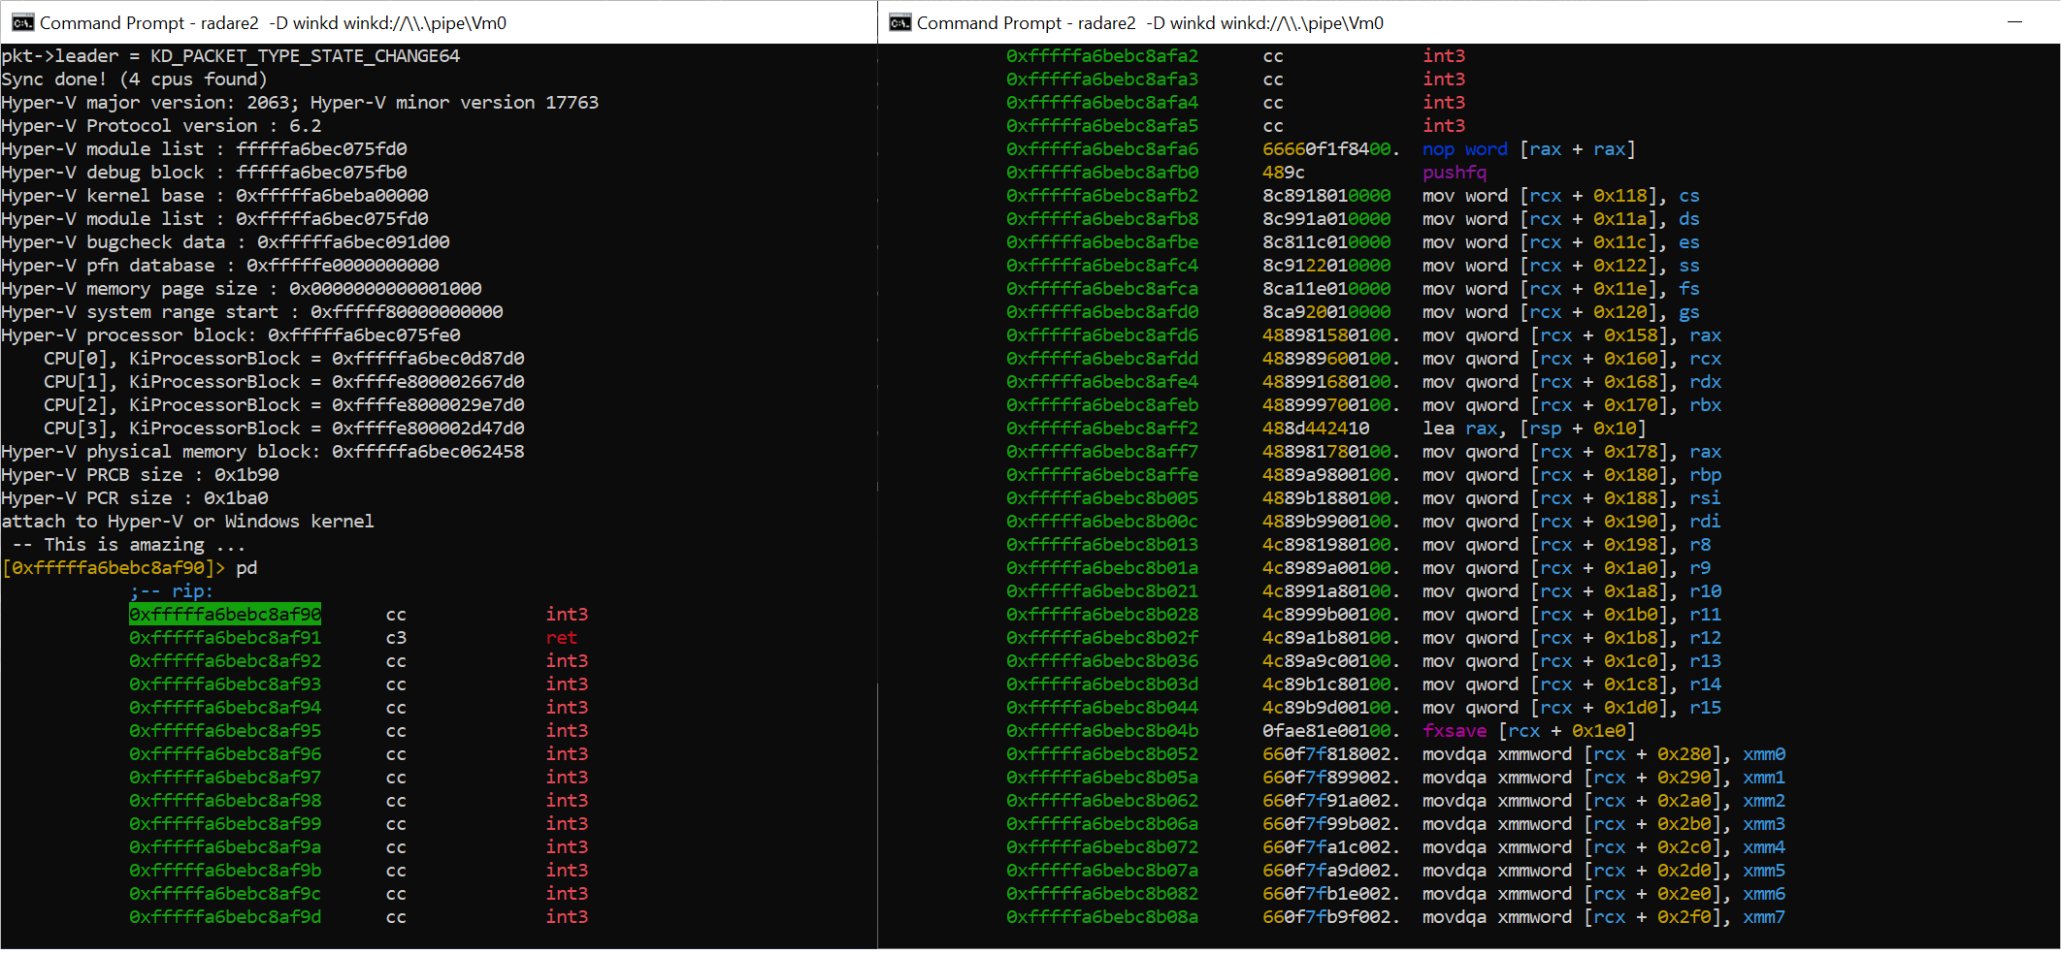This screenshot has height=955, width=2061.
Task: Click the 'Hyper-V kernel base' line
Action: (x=215, y=196)
